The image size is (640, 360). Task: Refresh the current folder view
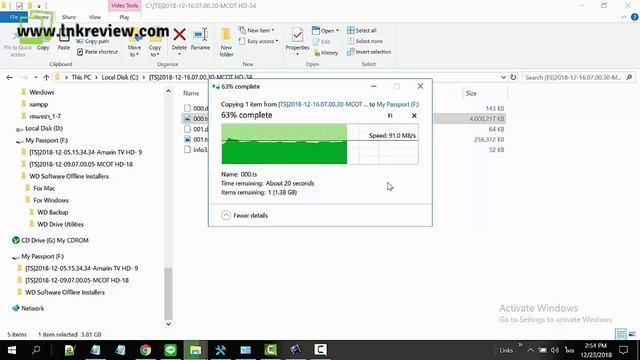[x=513, y=77]
